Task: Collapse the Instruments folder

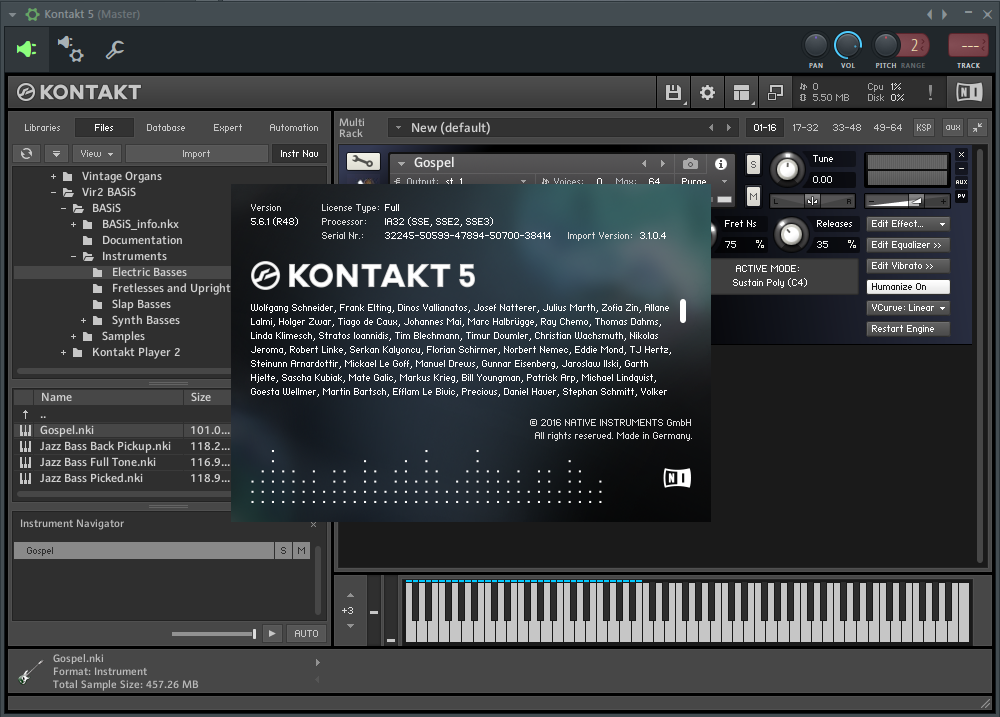Action: coord(73,256)
